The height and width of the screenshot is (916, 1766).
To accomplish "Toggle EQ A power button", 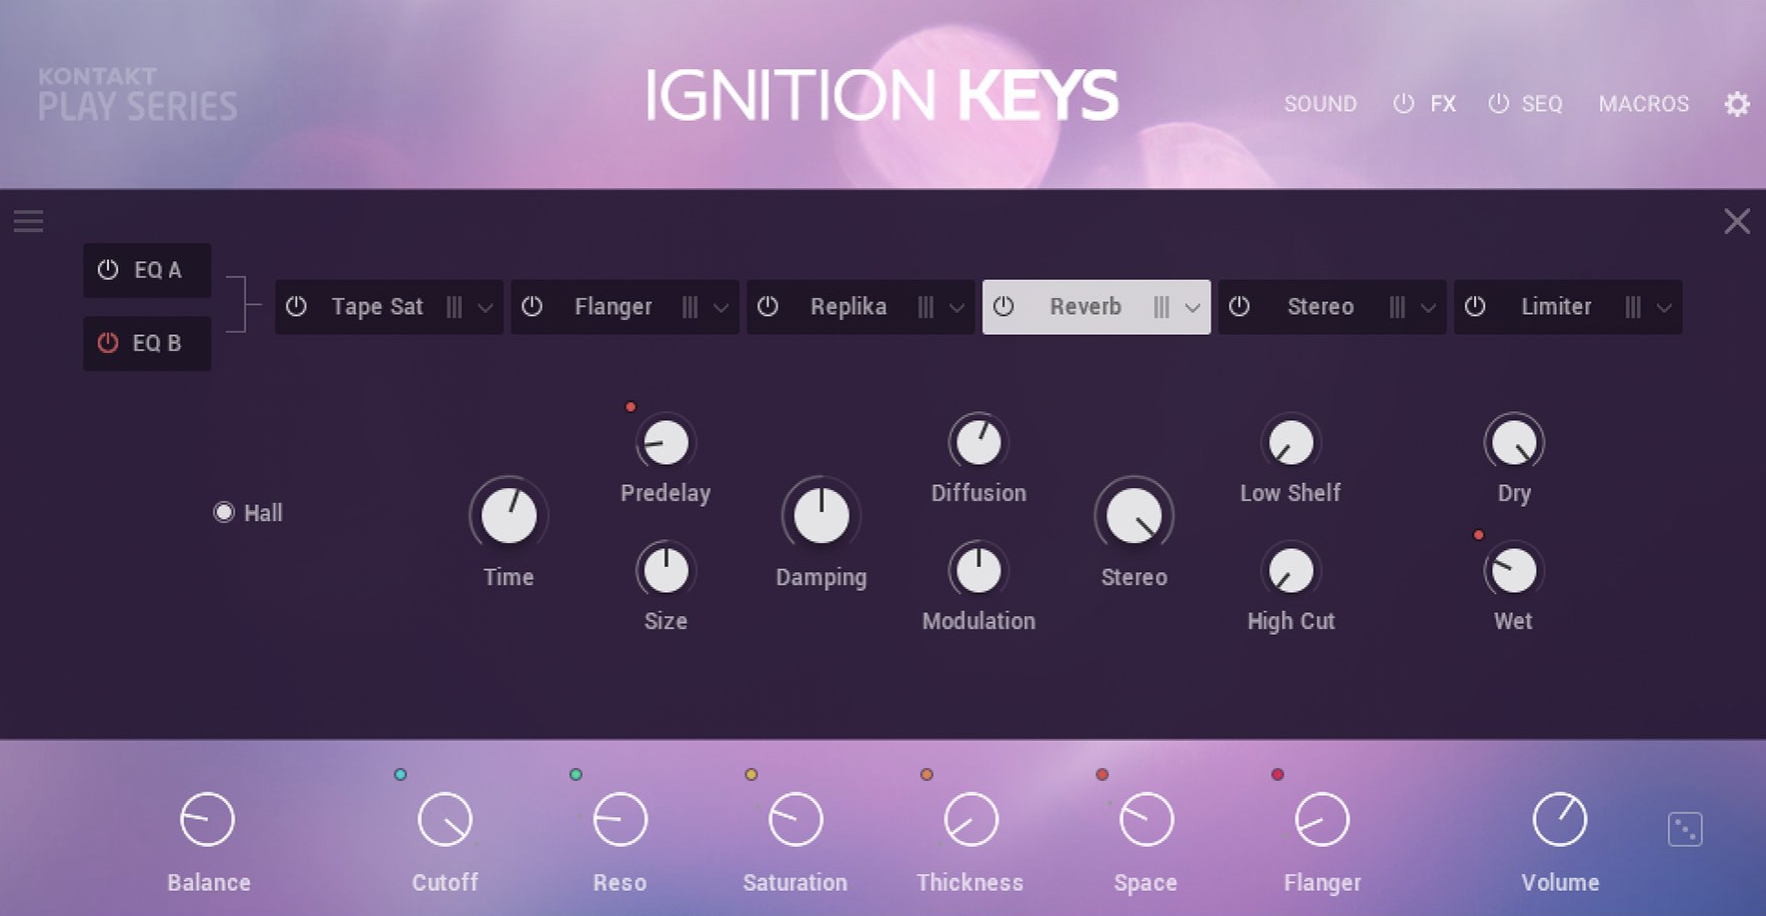I will point(108,269).
